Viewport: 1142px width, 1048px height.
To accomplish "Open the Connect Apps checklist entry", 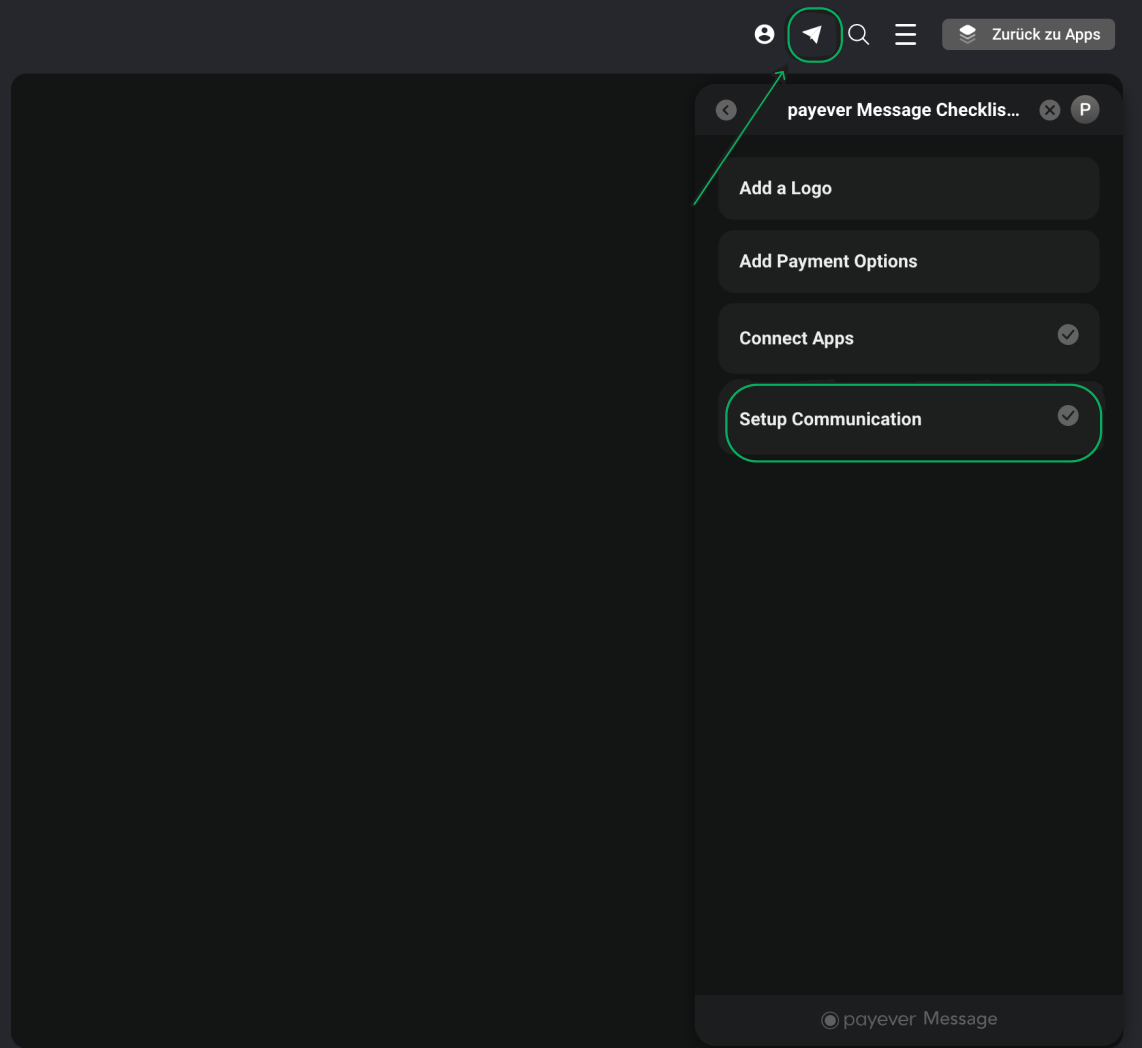I will pyautogui.click(x=908, y=338).
